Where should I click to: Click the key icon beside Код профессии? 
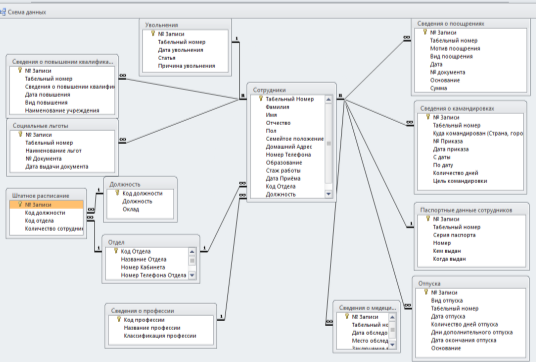coord(119,319)
